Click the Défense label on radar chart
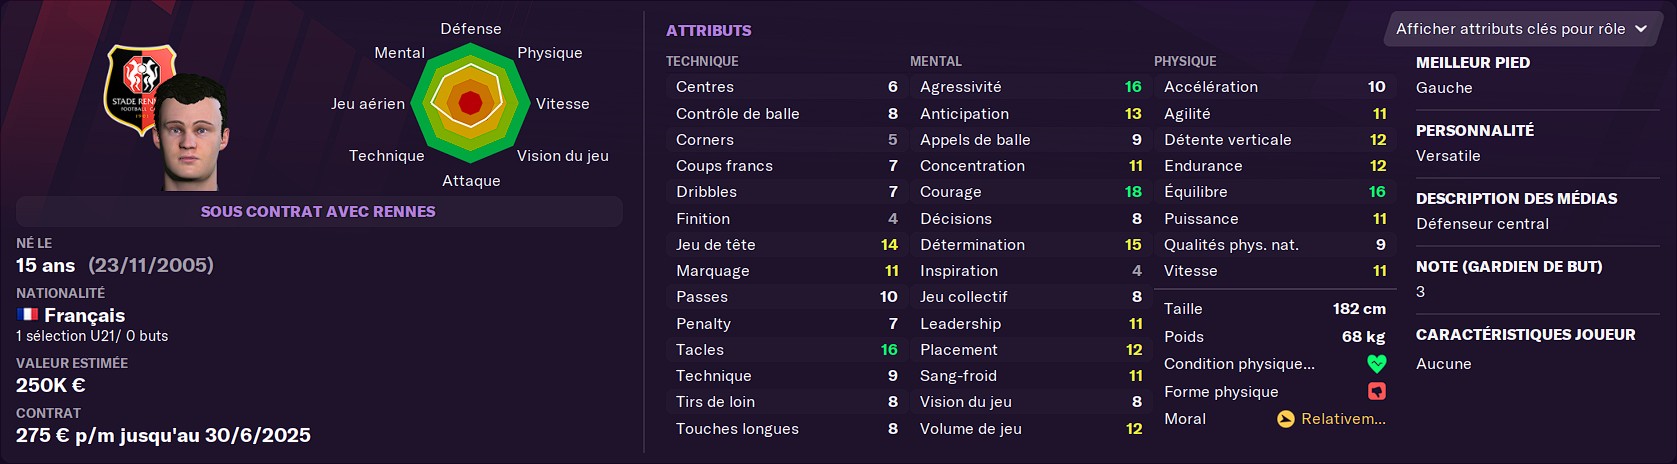Image resolution: width=1677 pixels, height=464 pixels. (x=471, y=28)
